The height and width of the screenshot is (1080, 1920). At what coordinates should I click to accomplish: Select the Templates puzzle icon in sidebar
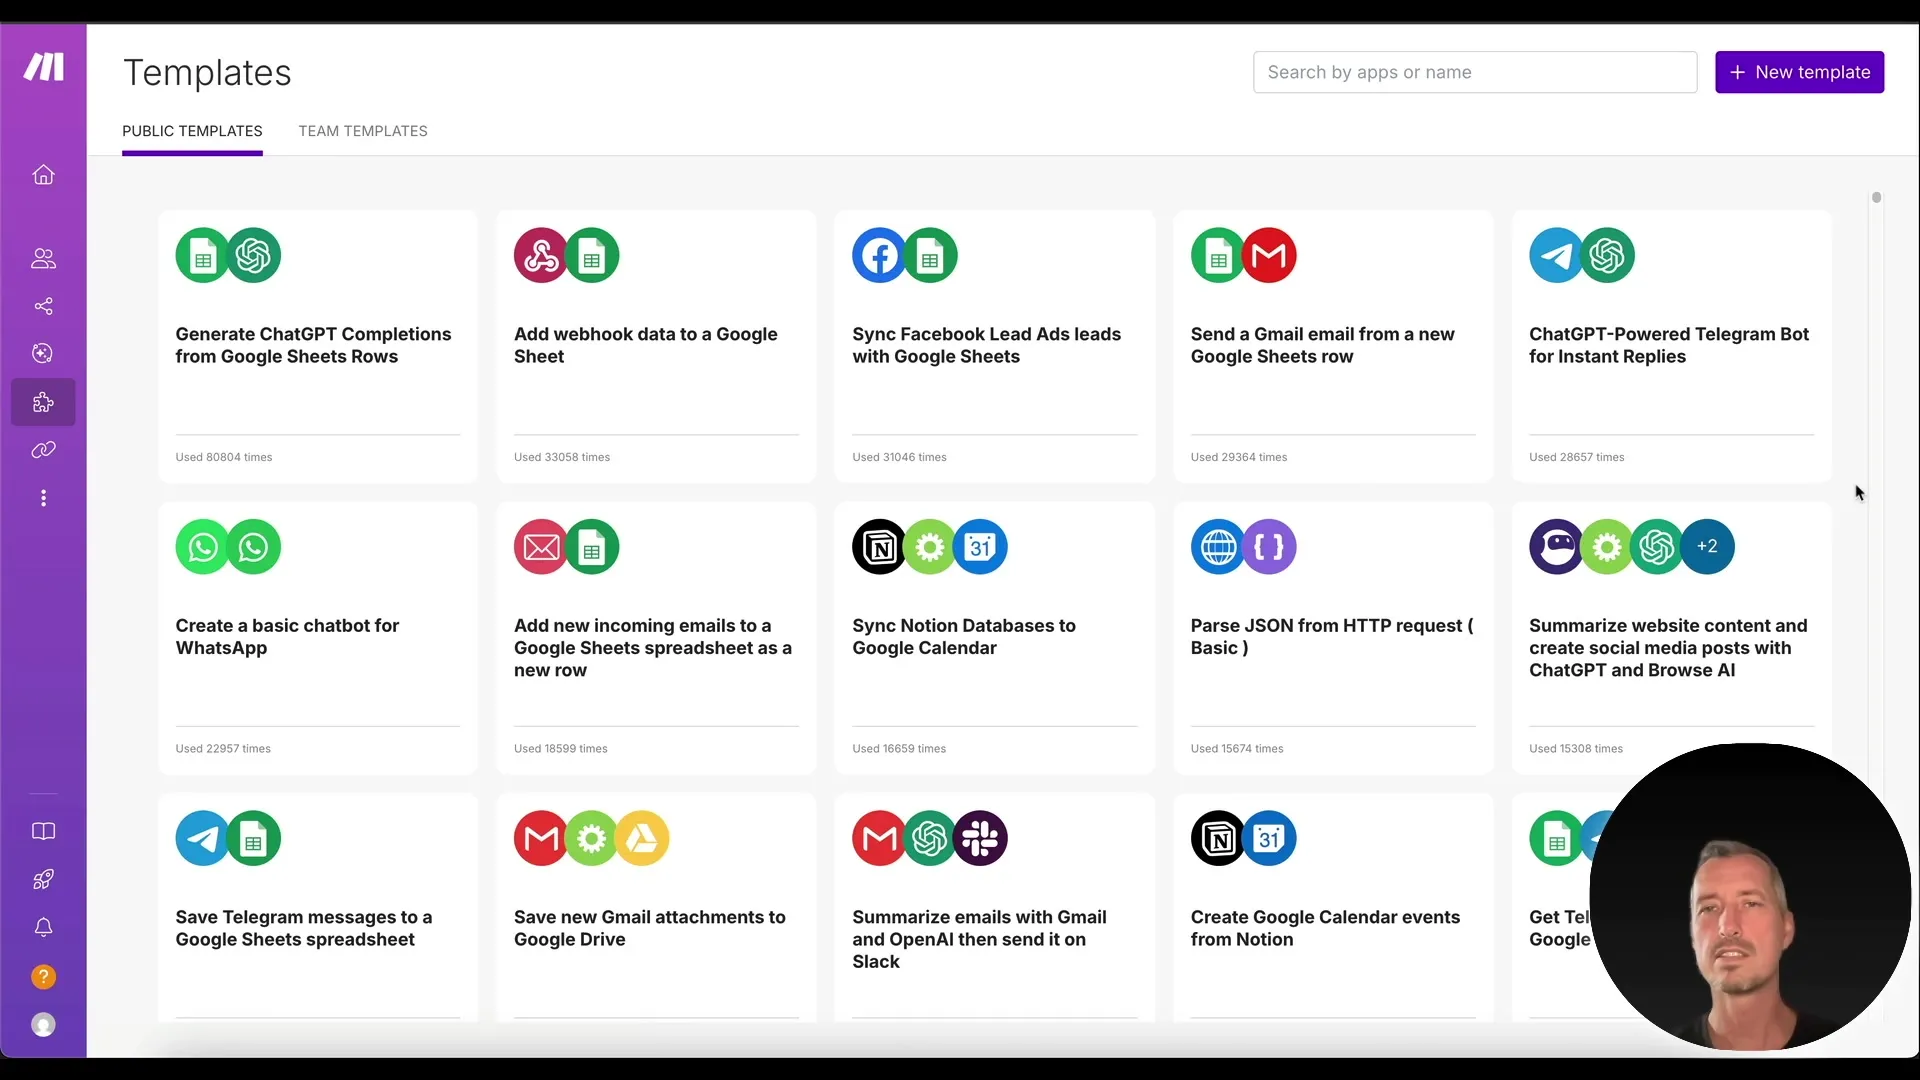[x=43, y=401]
